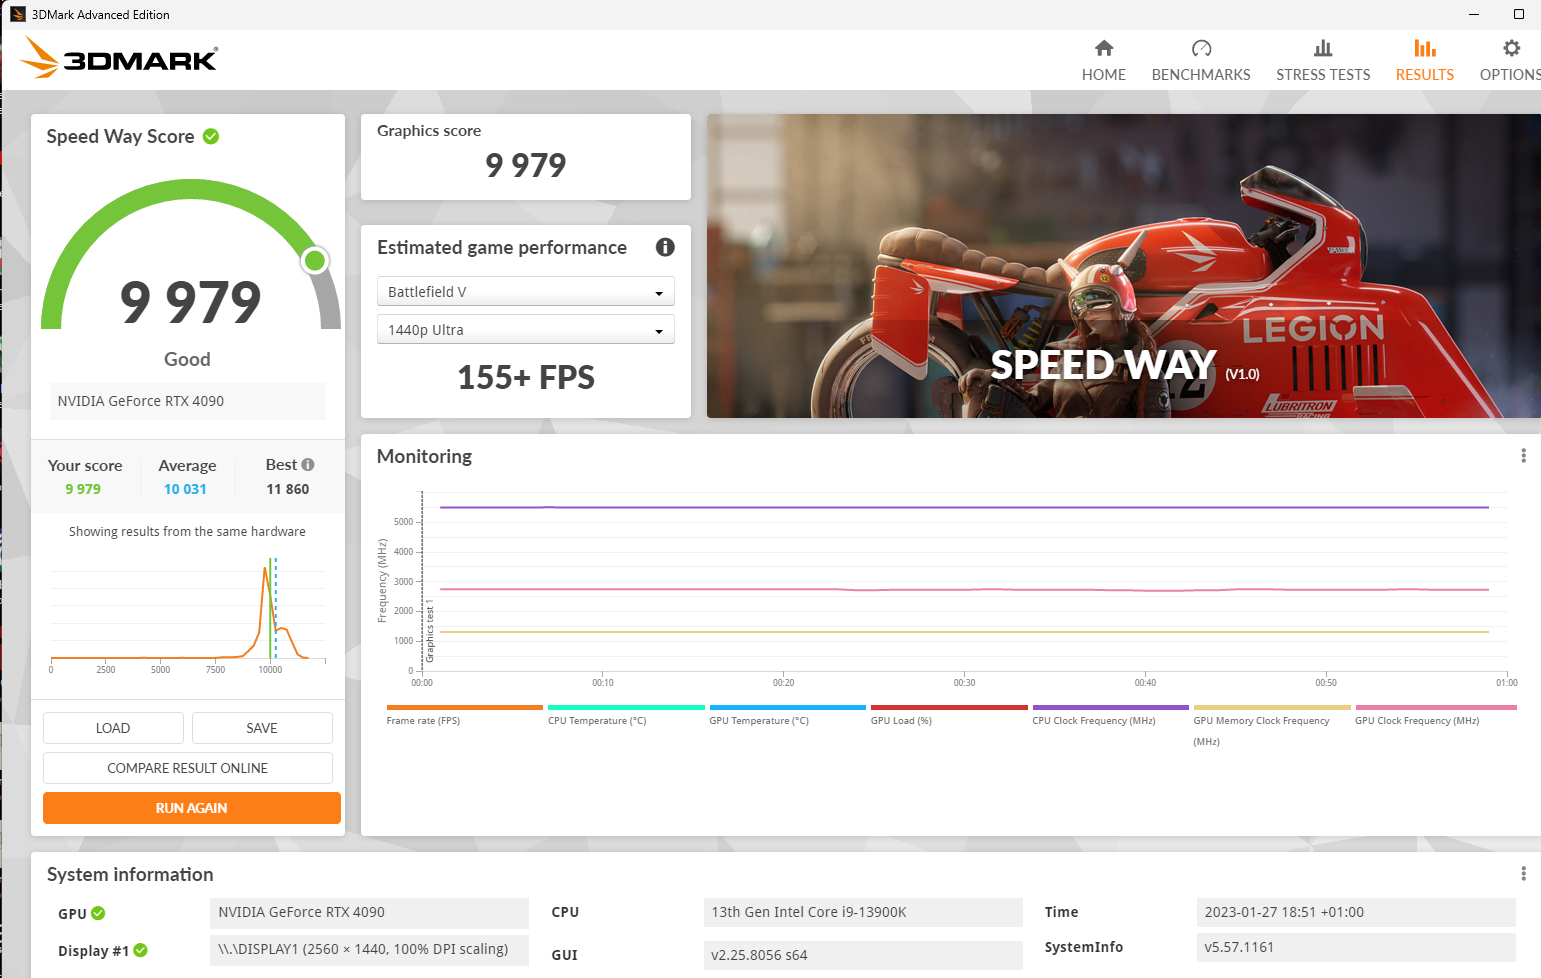1541x978 pixels.
Task: Maximize the 3DMark window
Action: coord(1519,14)
